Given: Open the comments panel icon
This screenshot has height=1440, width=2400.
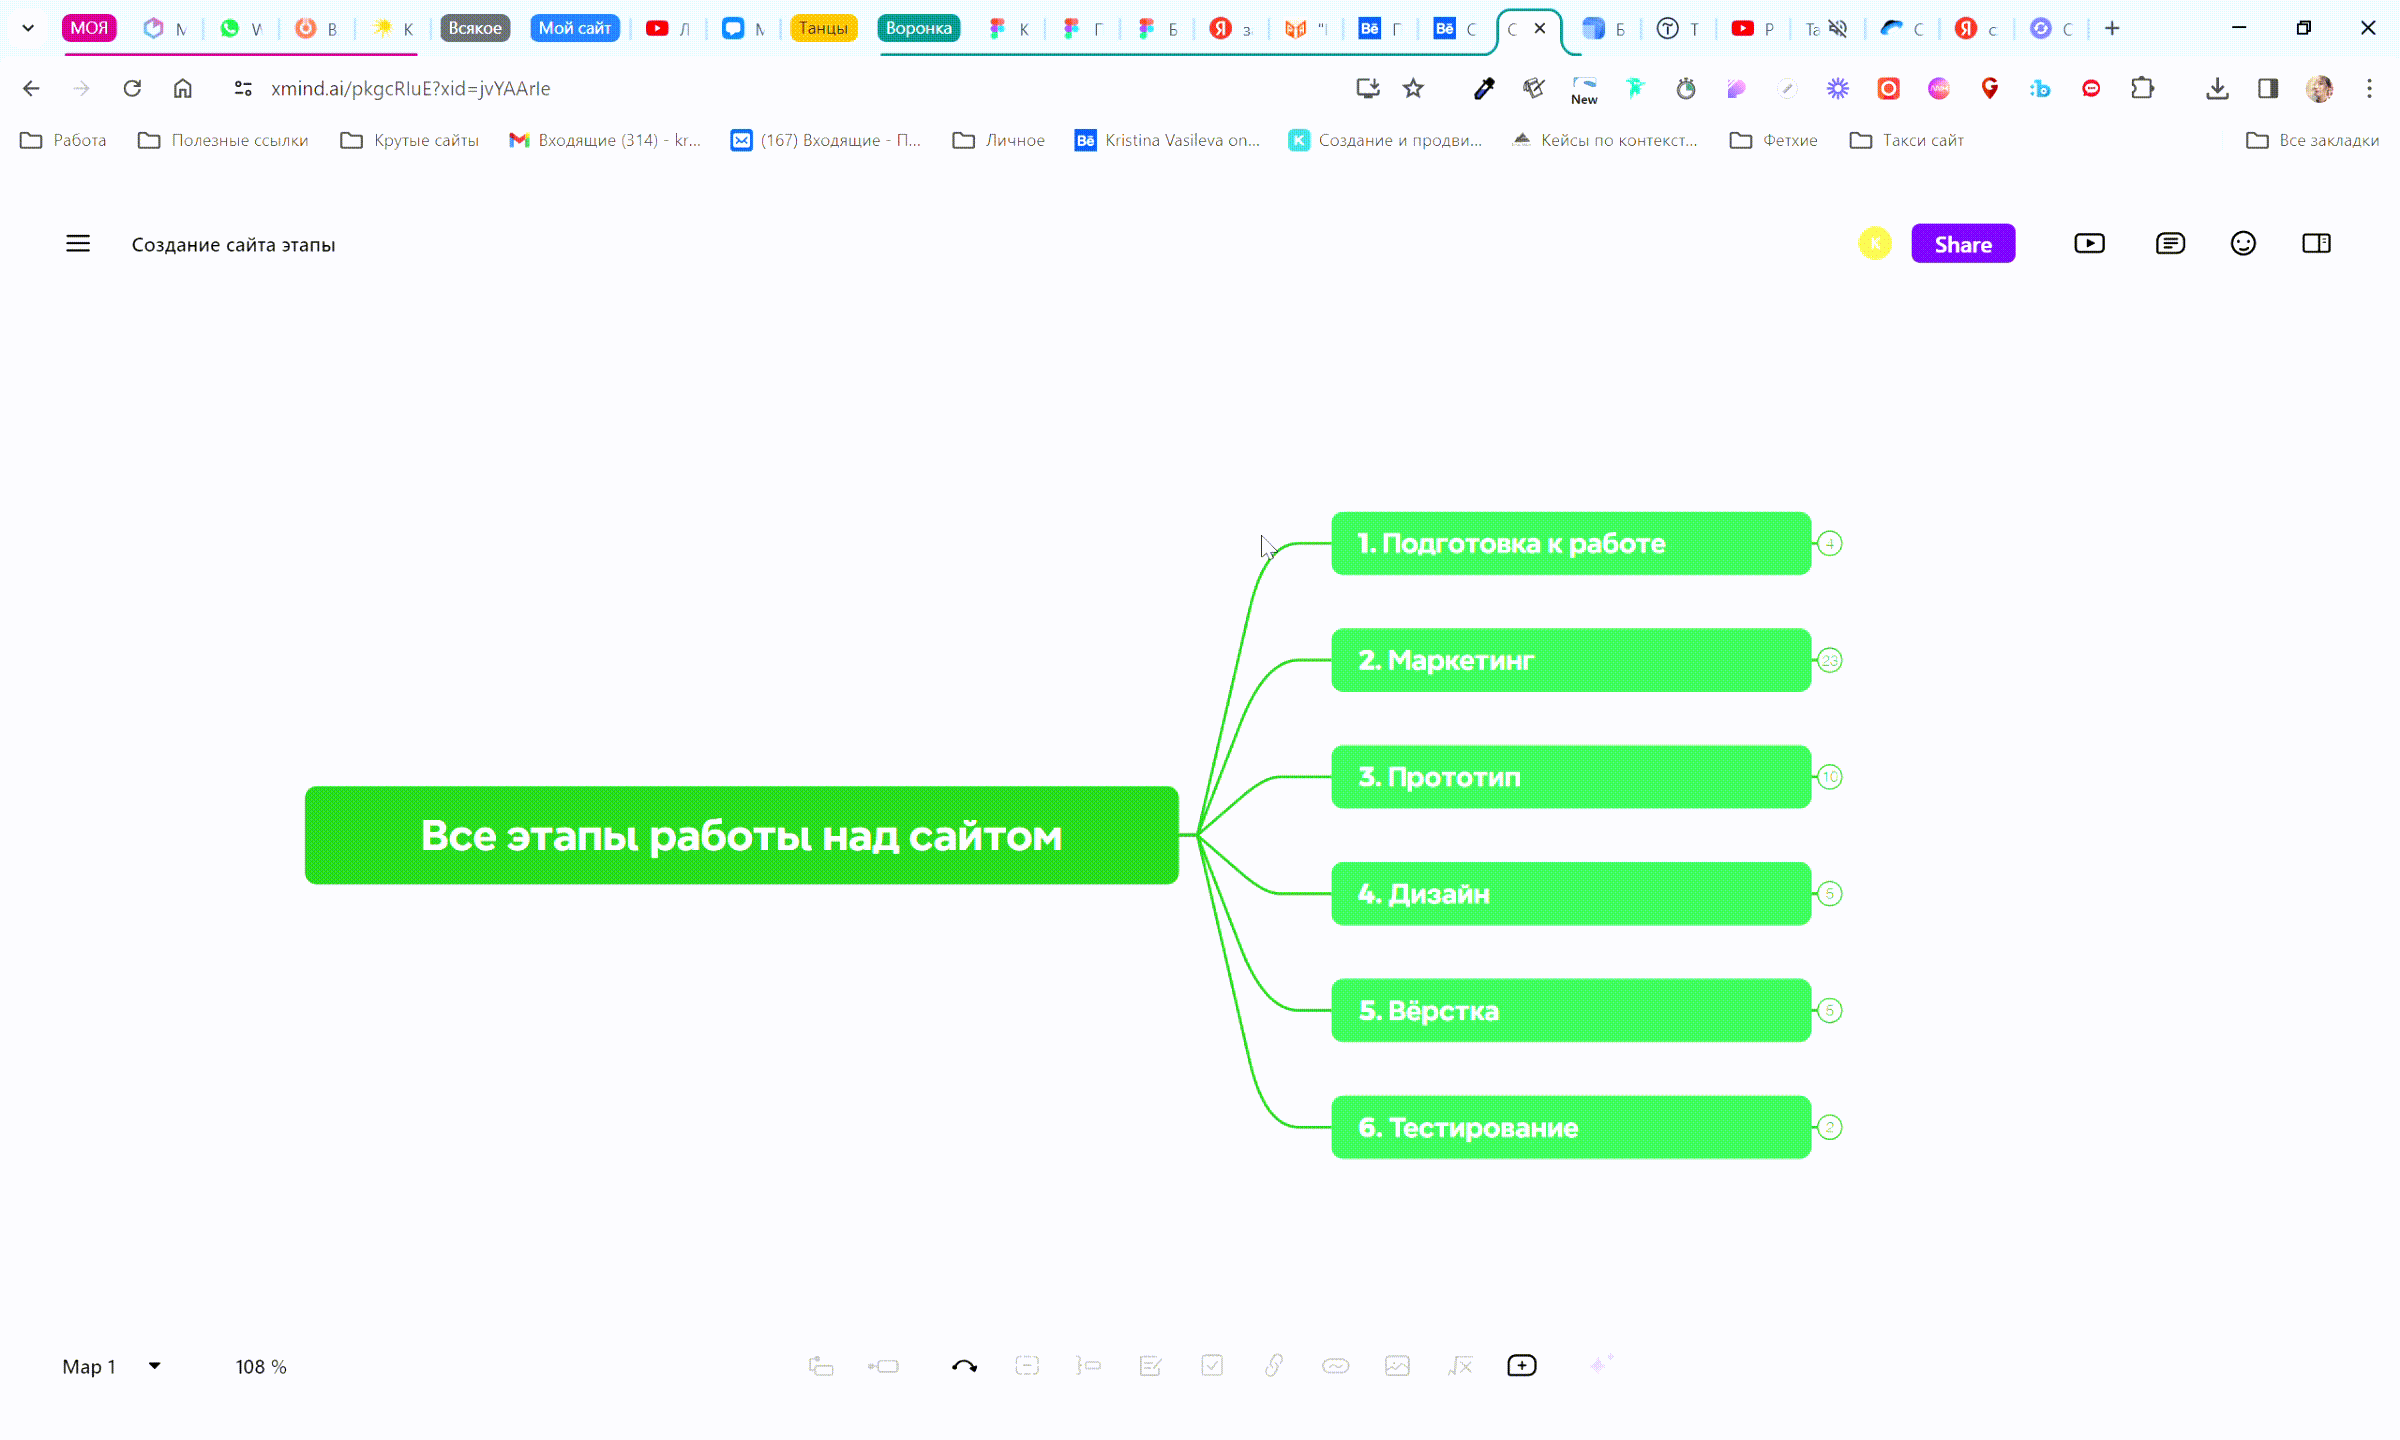Looking at the screenshot, I should click(2170, 244).
